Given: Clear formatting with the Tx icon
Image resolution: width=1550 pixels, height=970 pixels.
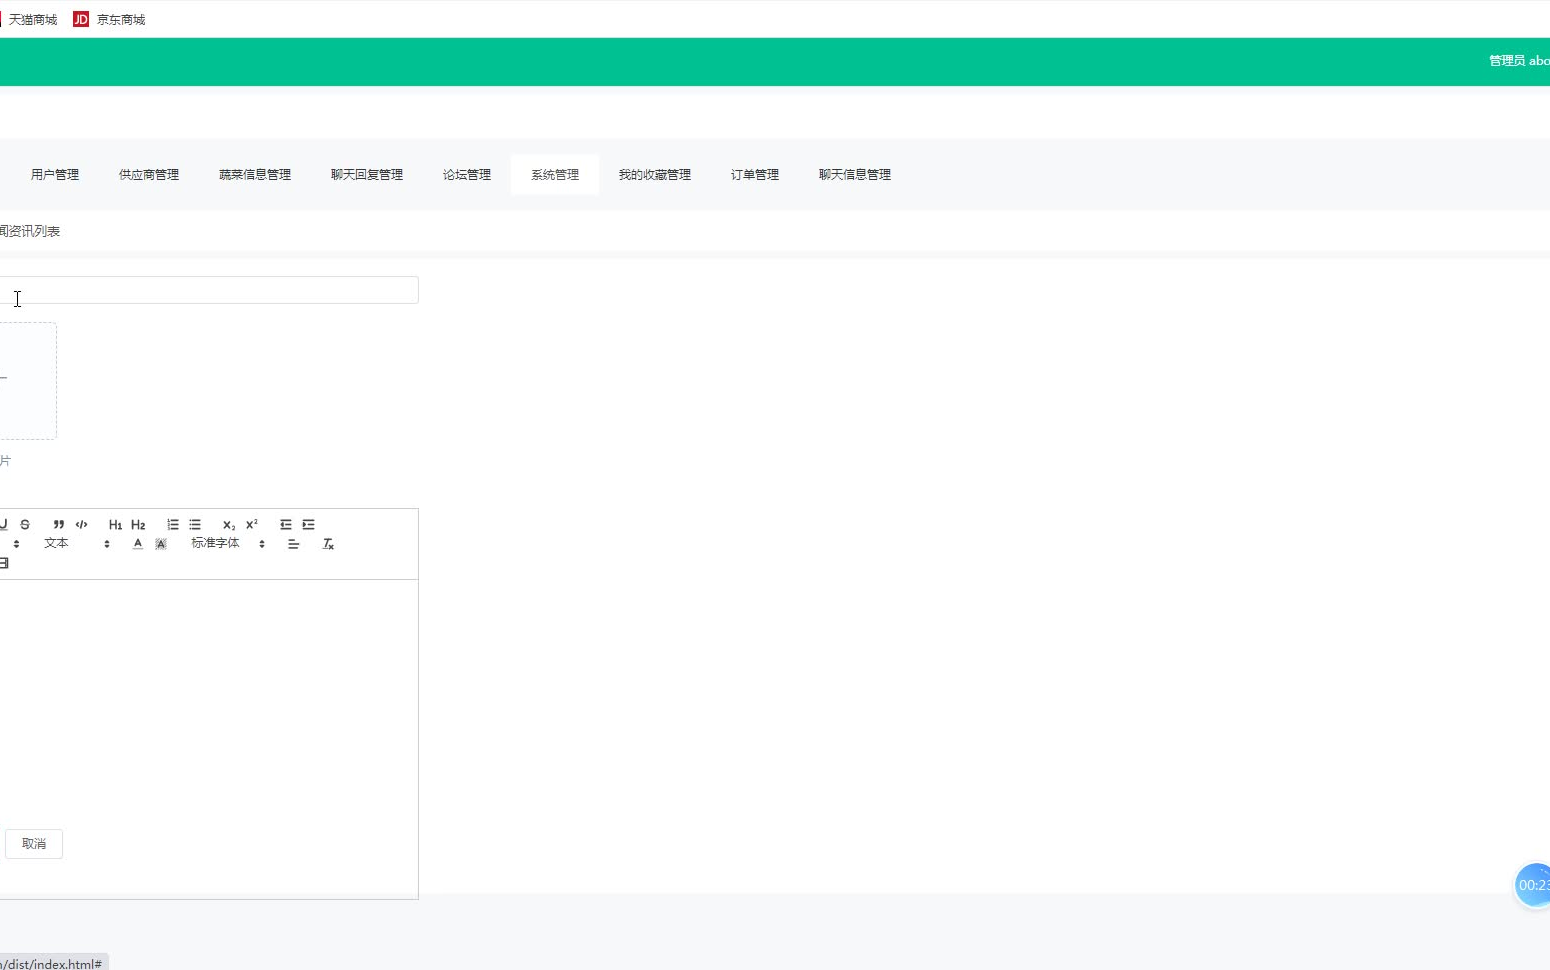Looking at the screenshot, I should 328,544.
